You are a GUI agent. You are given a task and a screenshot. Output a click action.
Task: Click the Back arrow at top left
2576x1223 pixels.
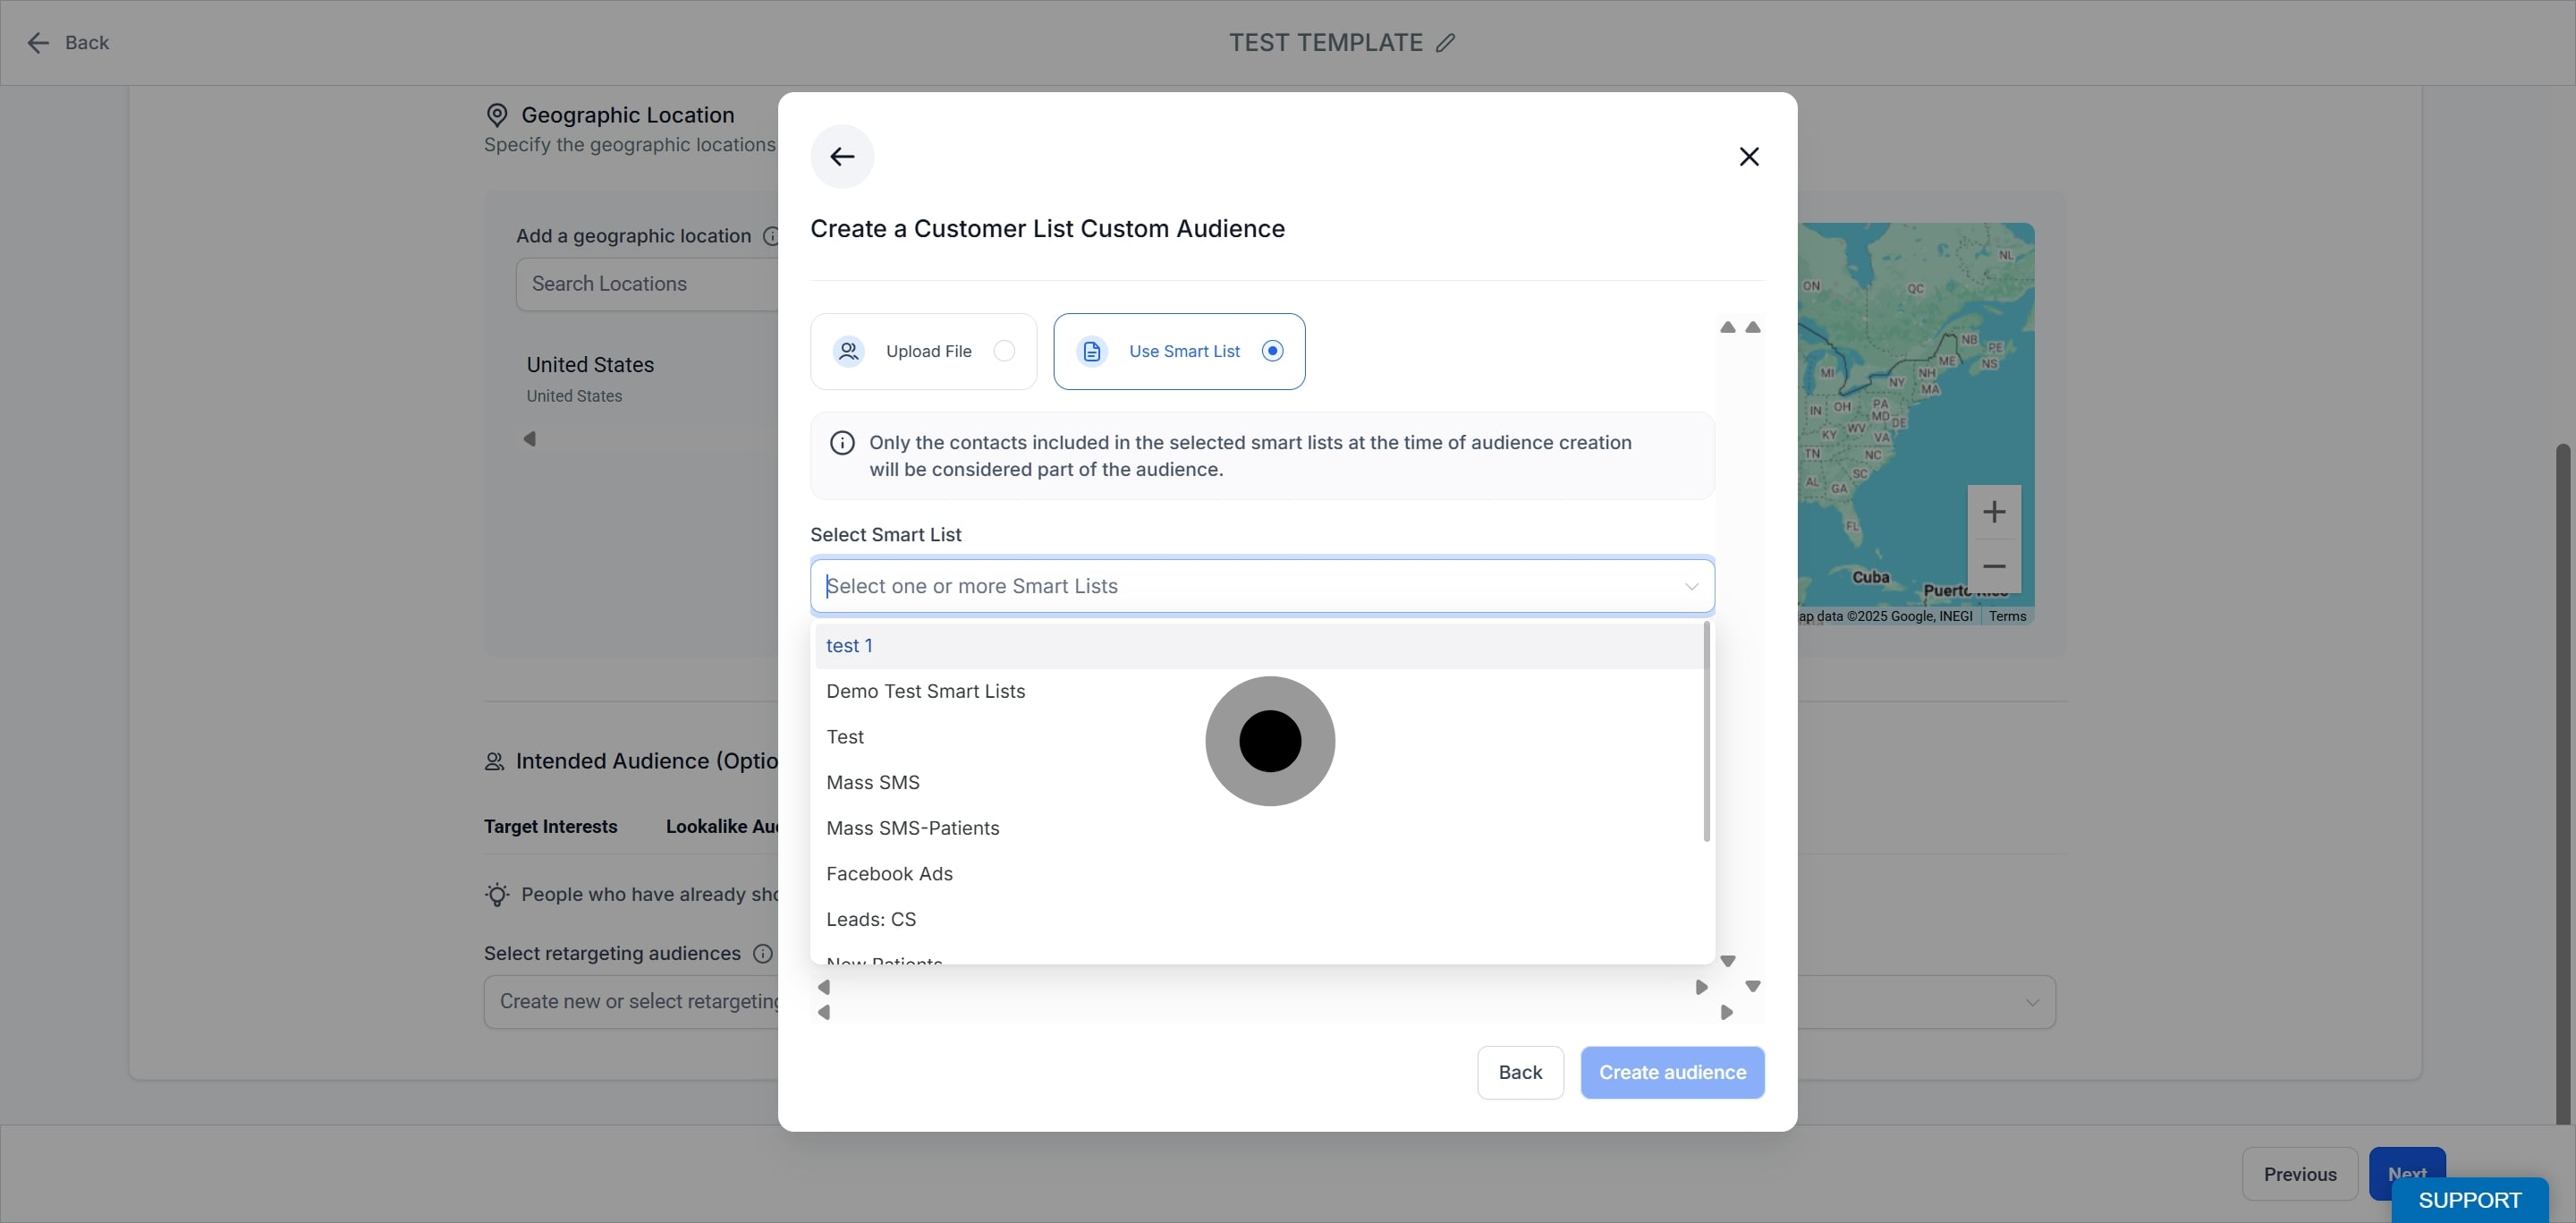(x=38, y=43)
